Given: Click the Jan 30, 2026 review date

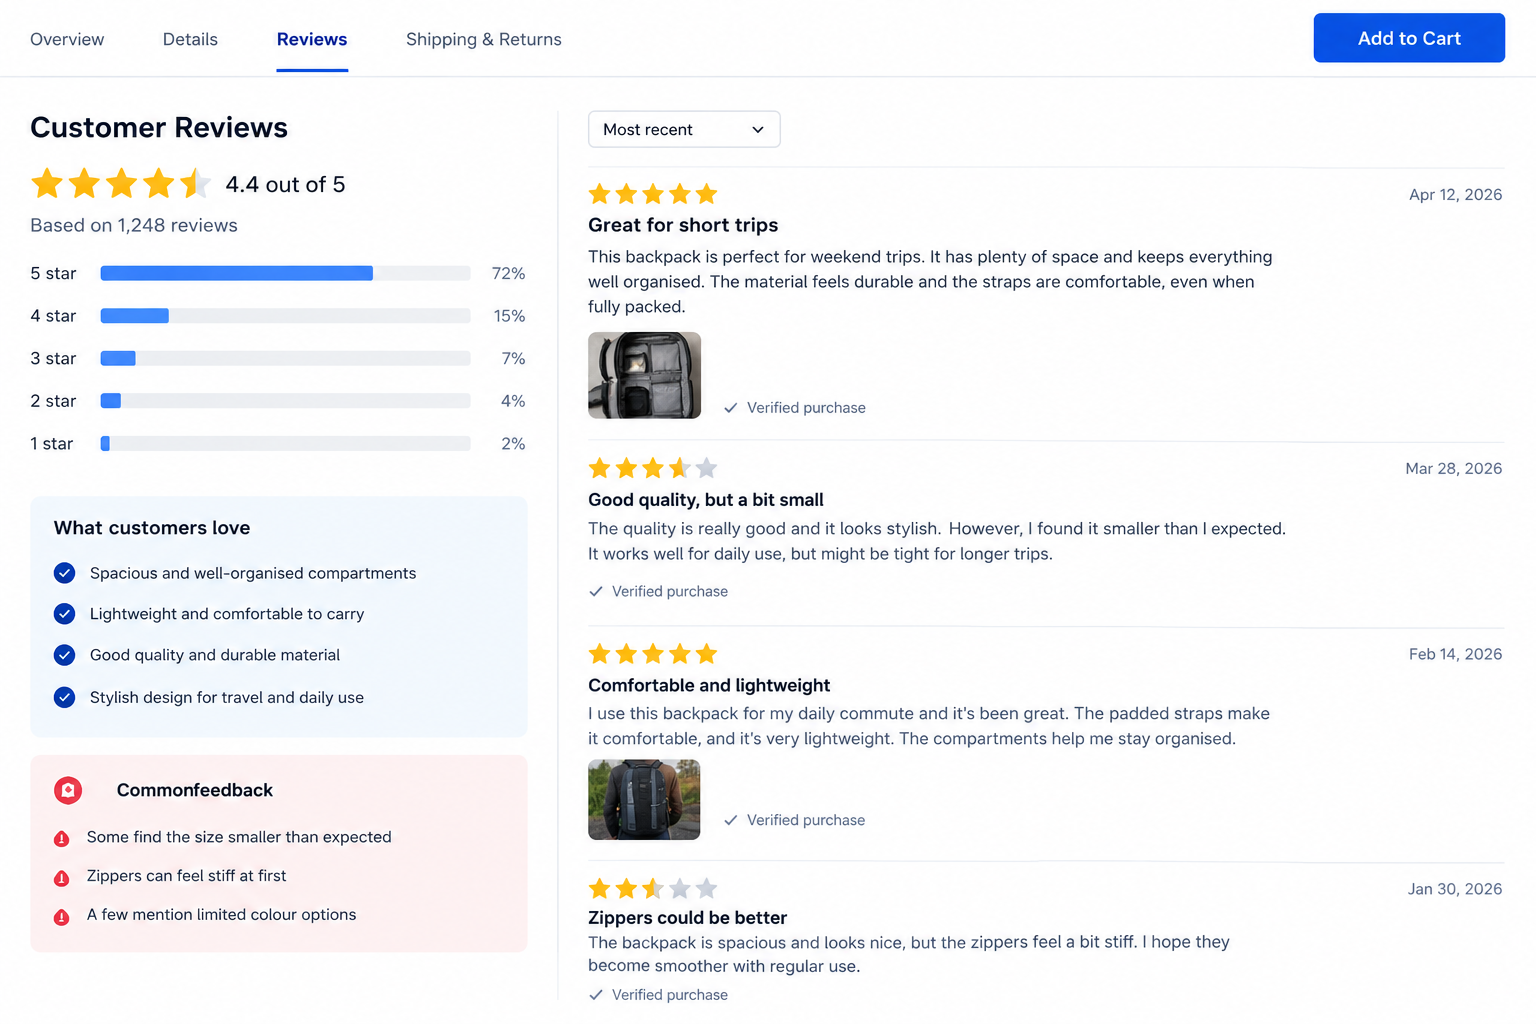Looking at the screenshot, I should 1455,889.
